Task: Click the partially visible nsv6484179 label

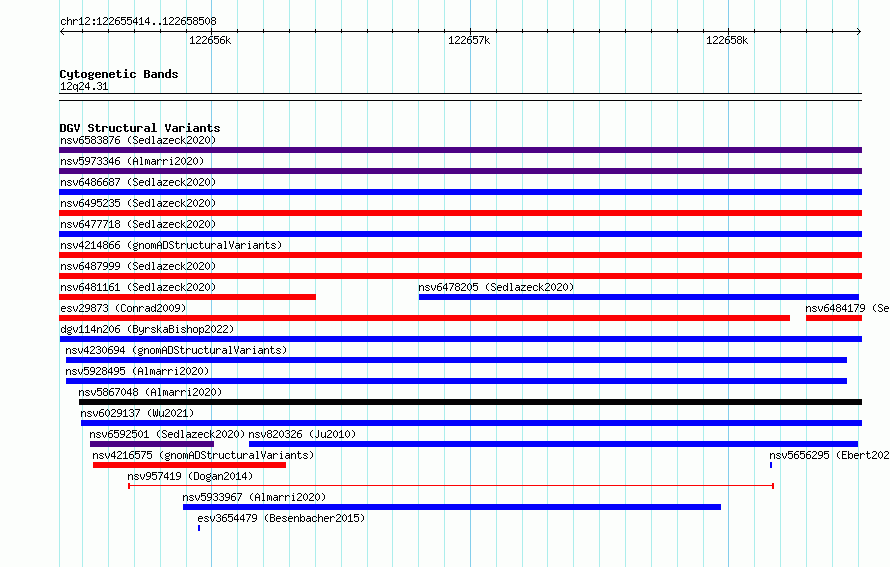Action: [x=847, y=308]
